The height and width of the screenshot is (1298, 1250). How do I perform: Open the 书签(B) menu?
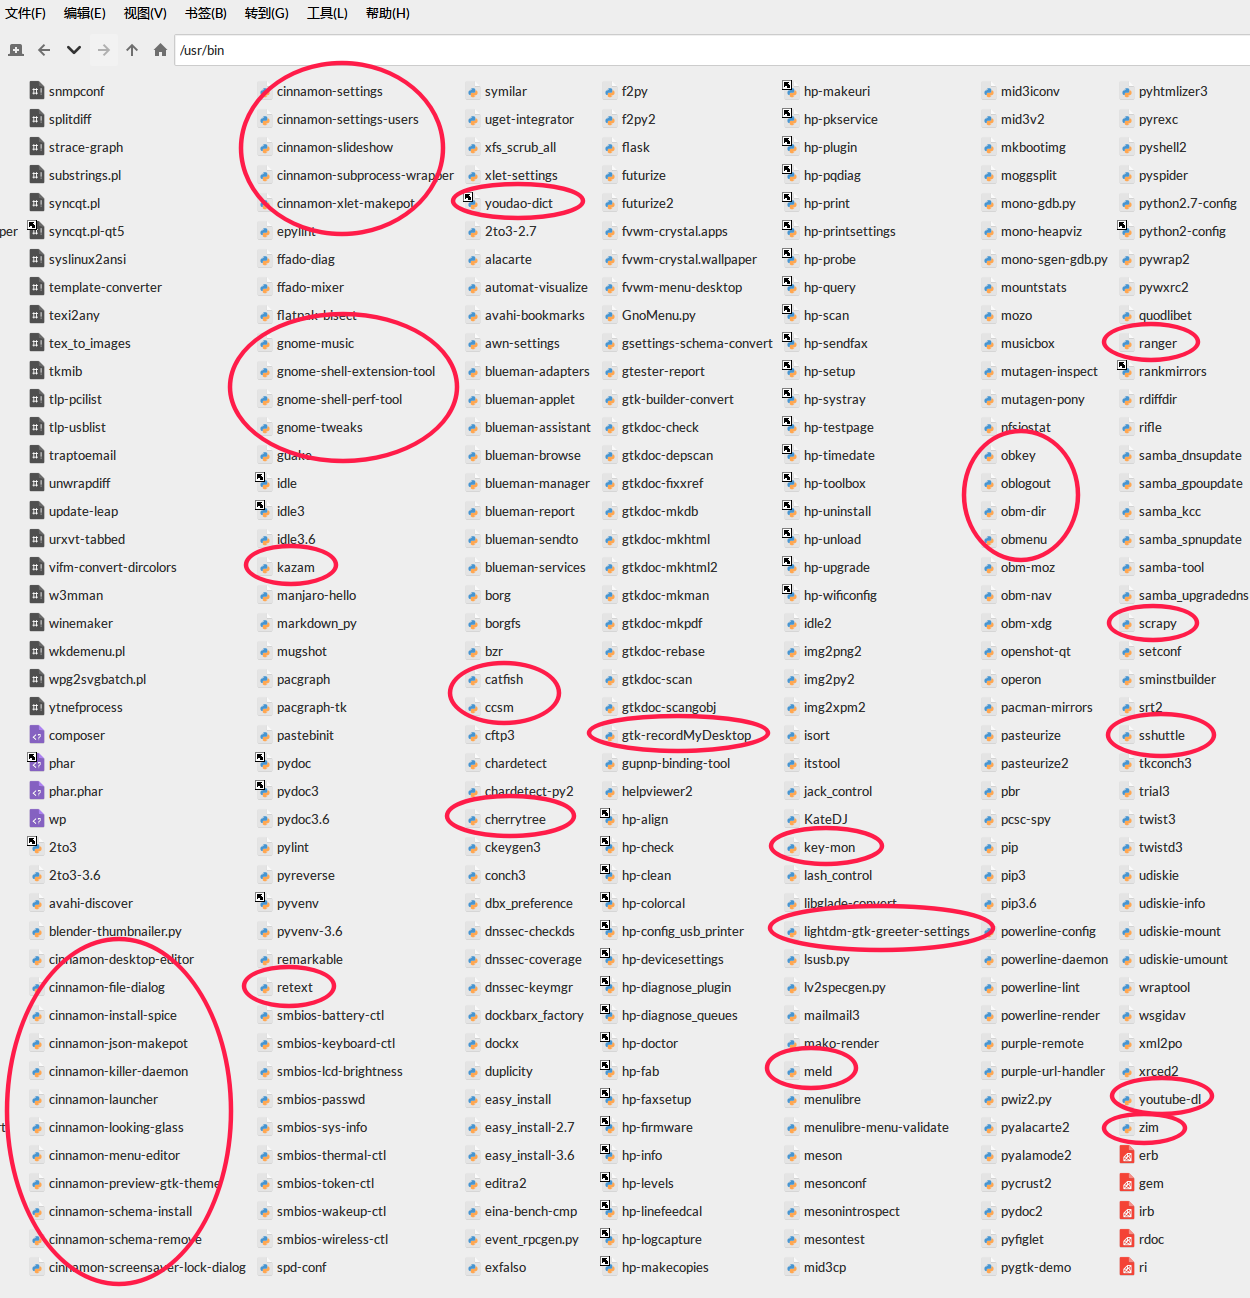coord(206,13)
